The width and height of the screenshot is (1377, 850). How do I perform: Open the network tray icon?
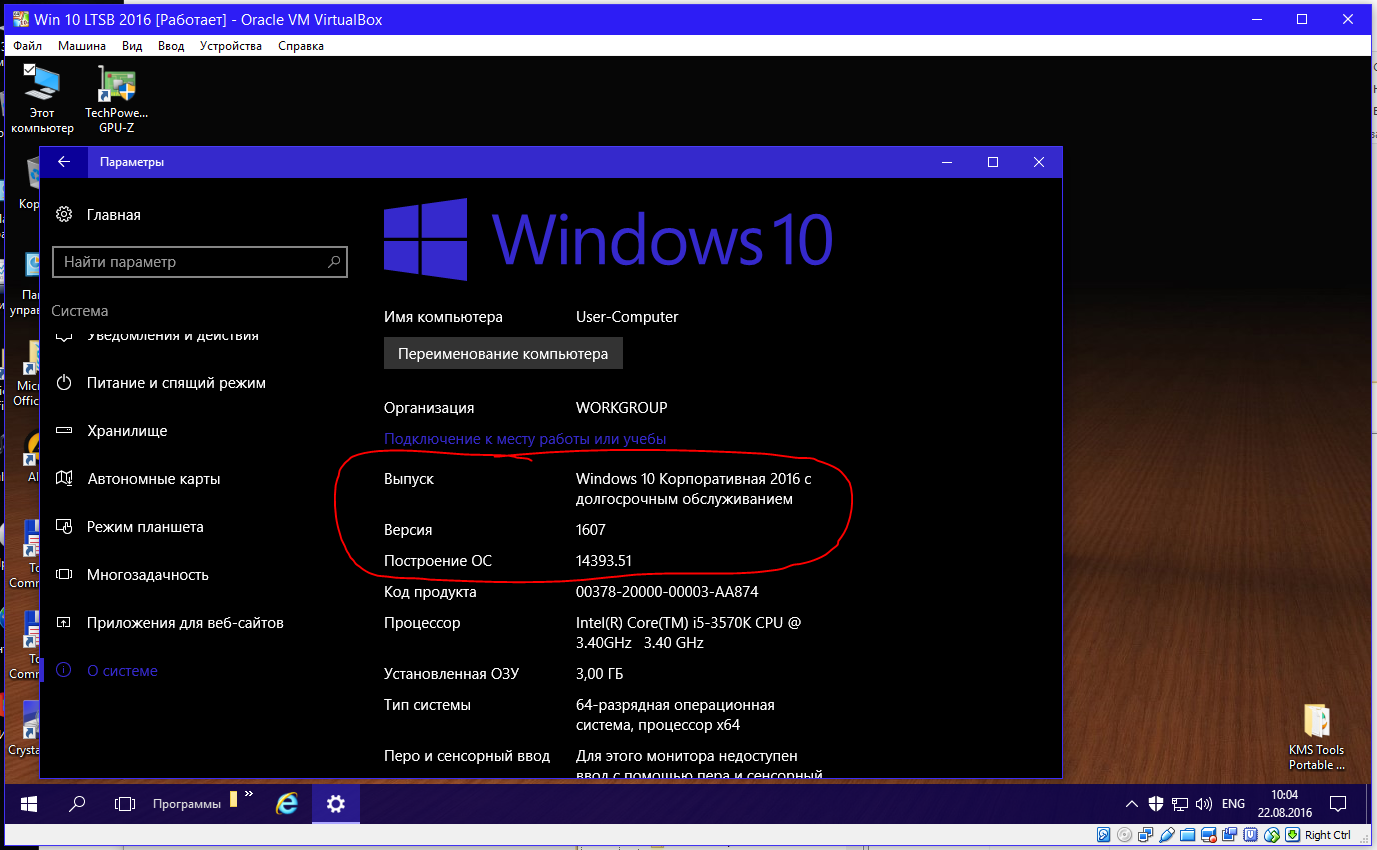pyautogui.click(x=1180, y=804)
